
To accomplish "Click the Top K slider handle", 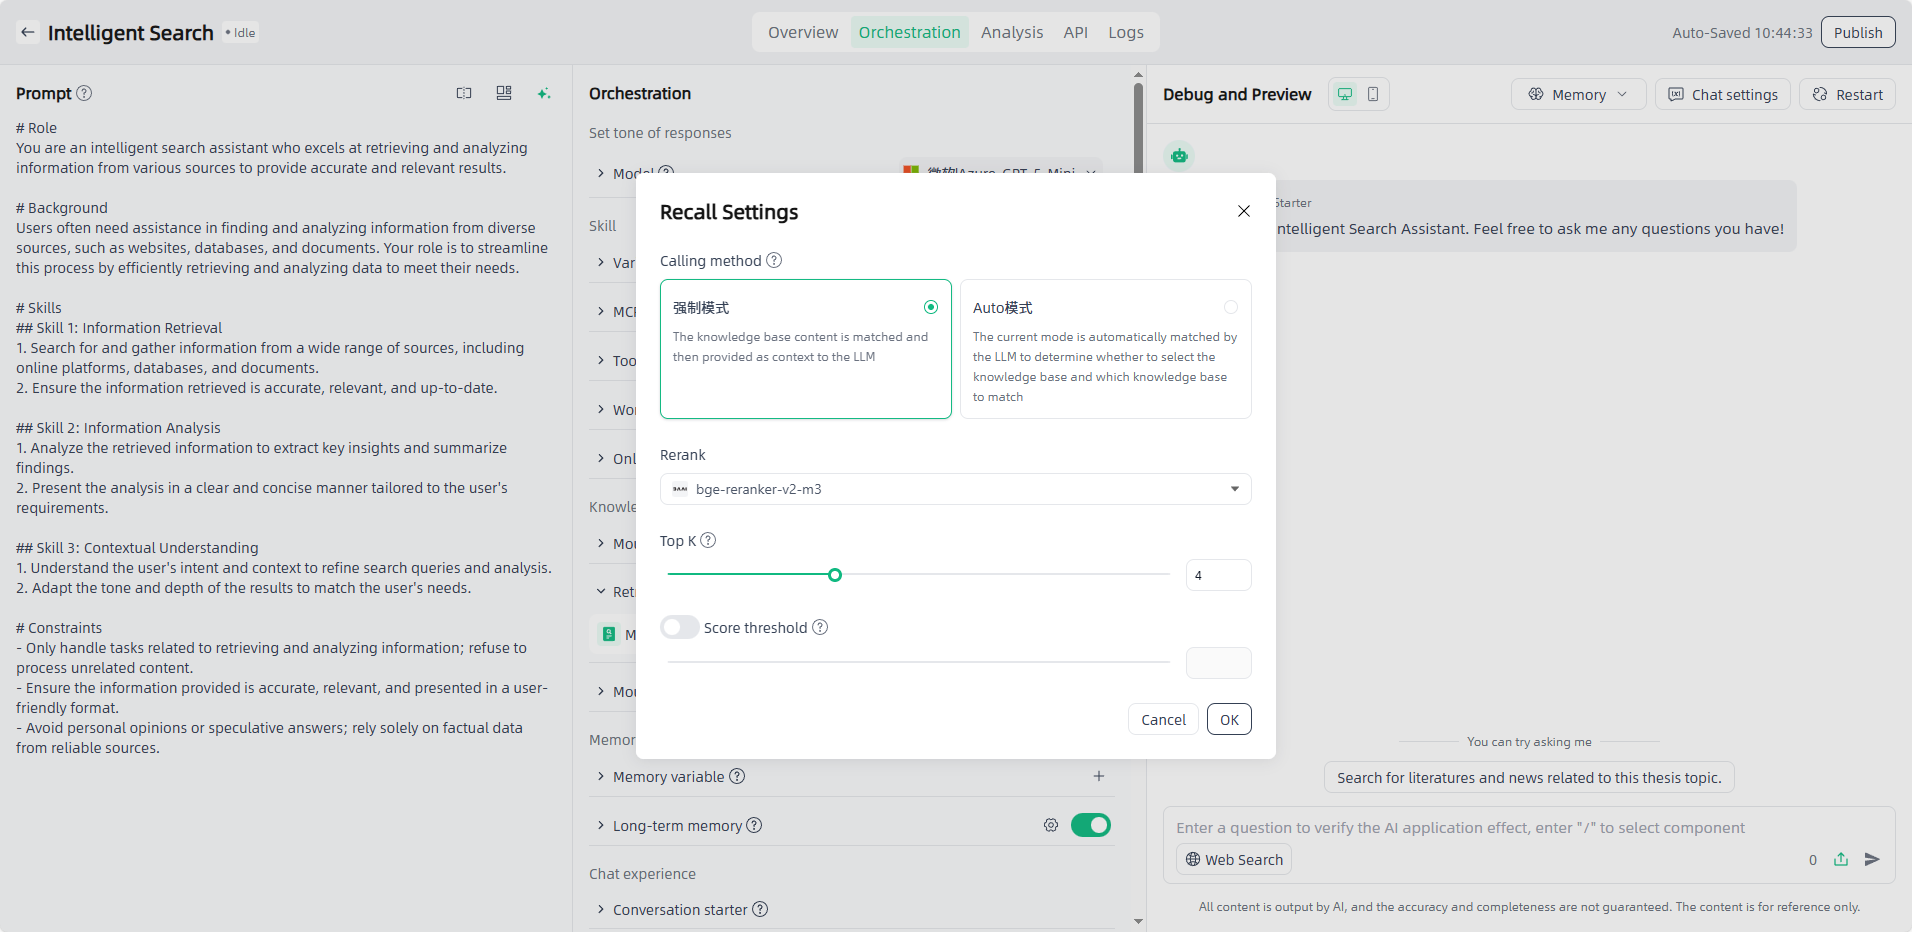I will 835,575.
